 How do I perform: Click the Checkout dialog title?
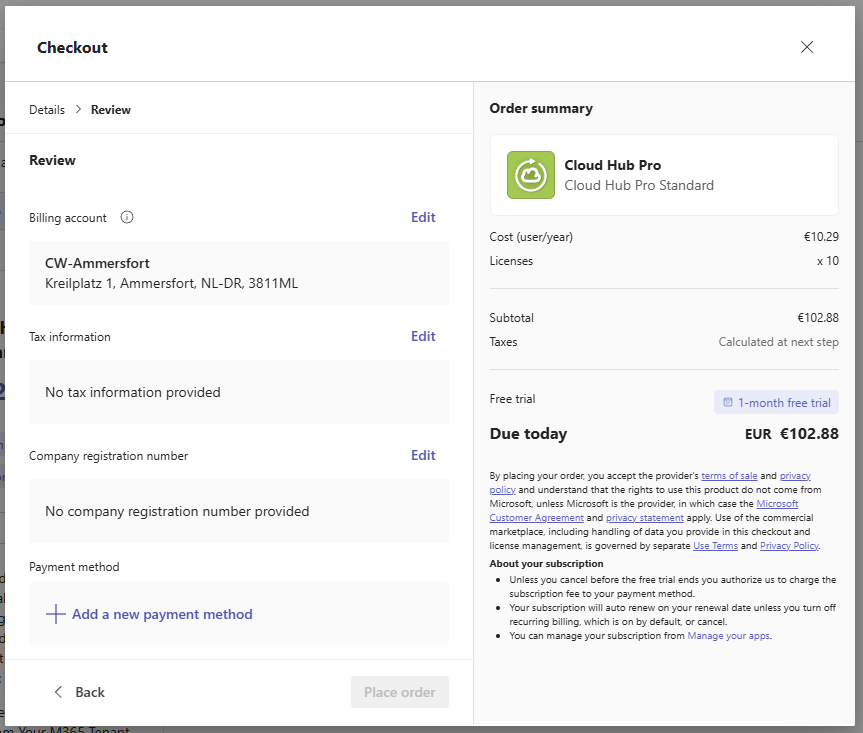coord(72,48)
